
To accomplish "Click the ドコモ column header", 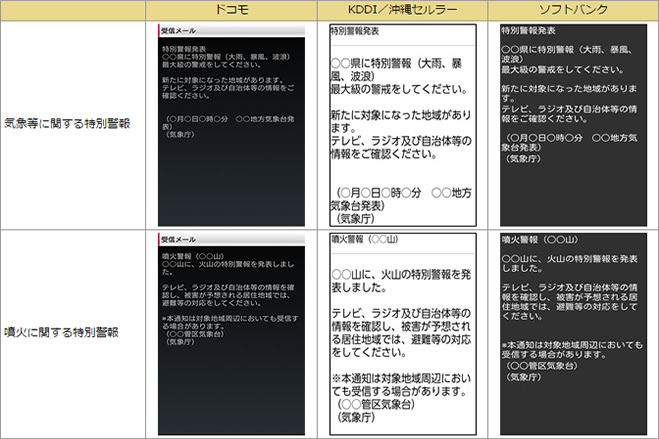I will click(x=231, y=10).
